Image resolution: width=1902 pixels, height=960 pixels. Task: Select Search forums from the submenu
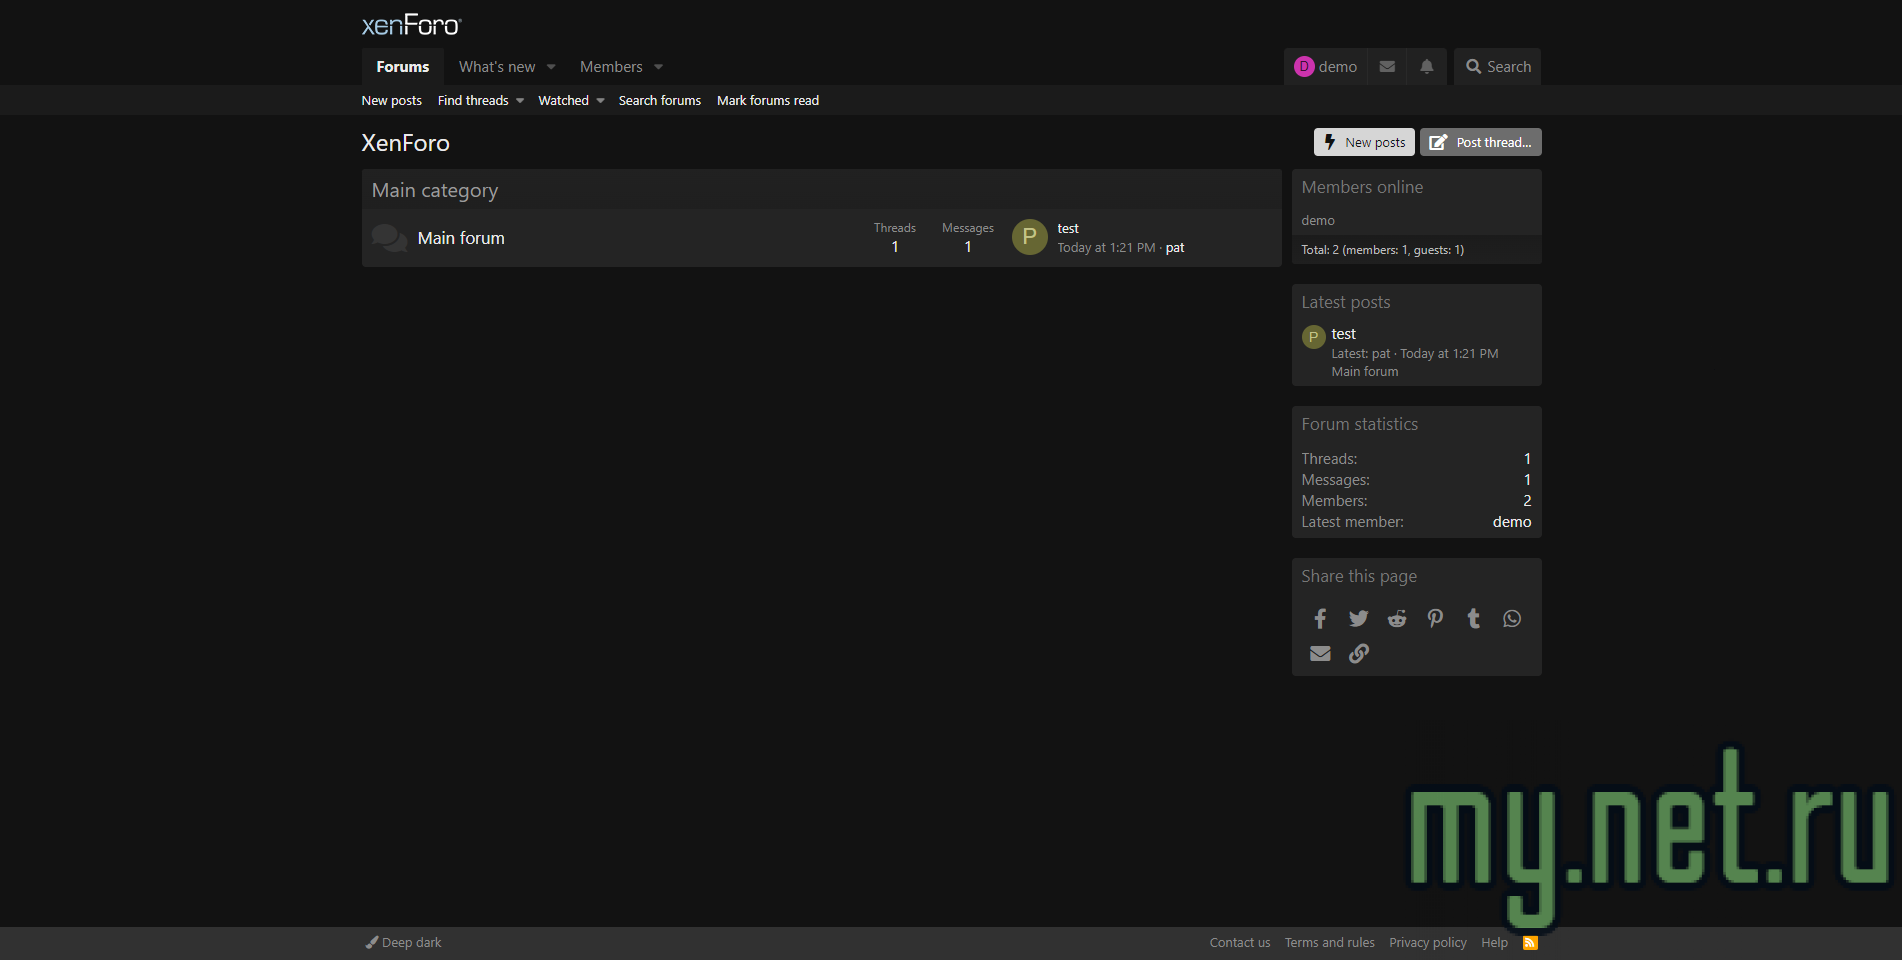pyautogui.click(x=659, y=100)
